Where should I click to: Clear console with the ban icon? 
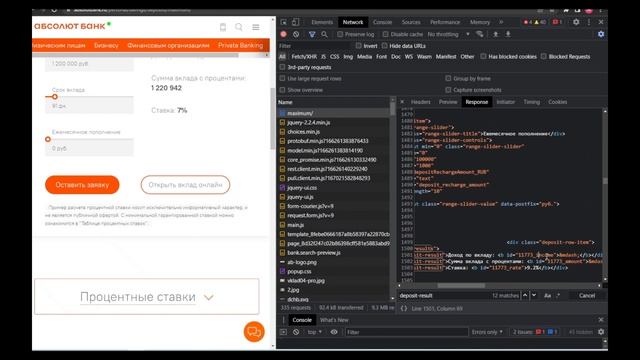[296, 332]
